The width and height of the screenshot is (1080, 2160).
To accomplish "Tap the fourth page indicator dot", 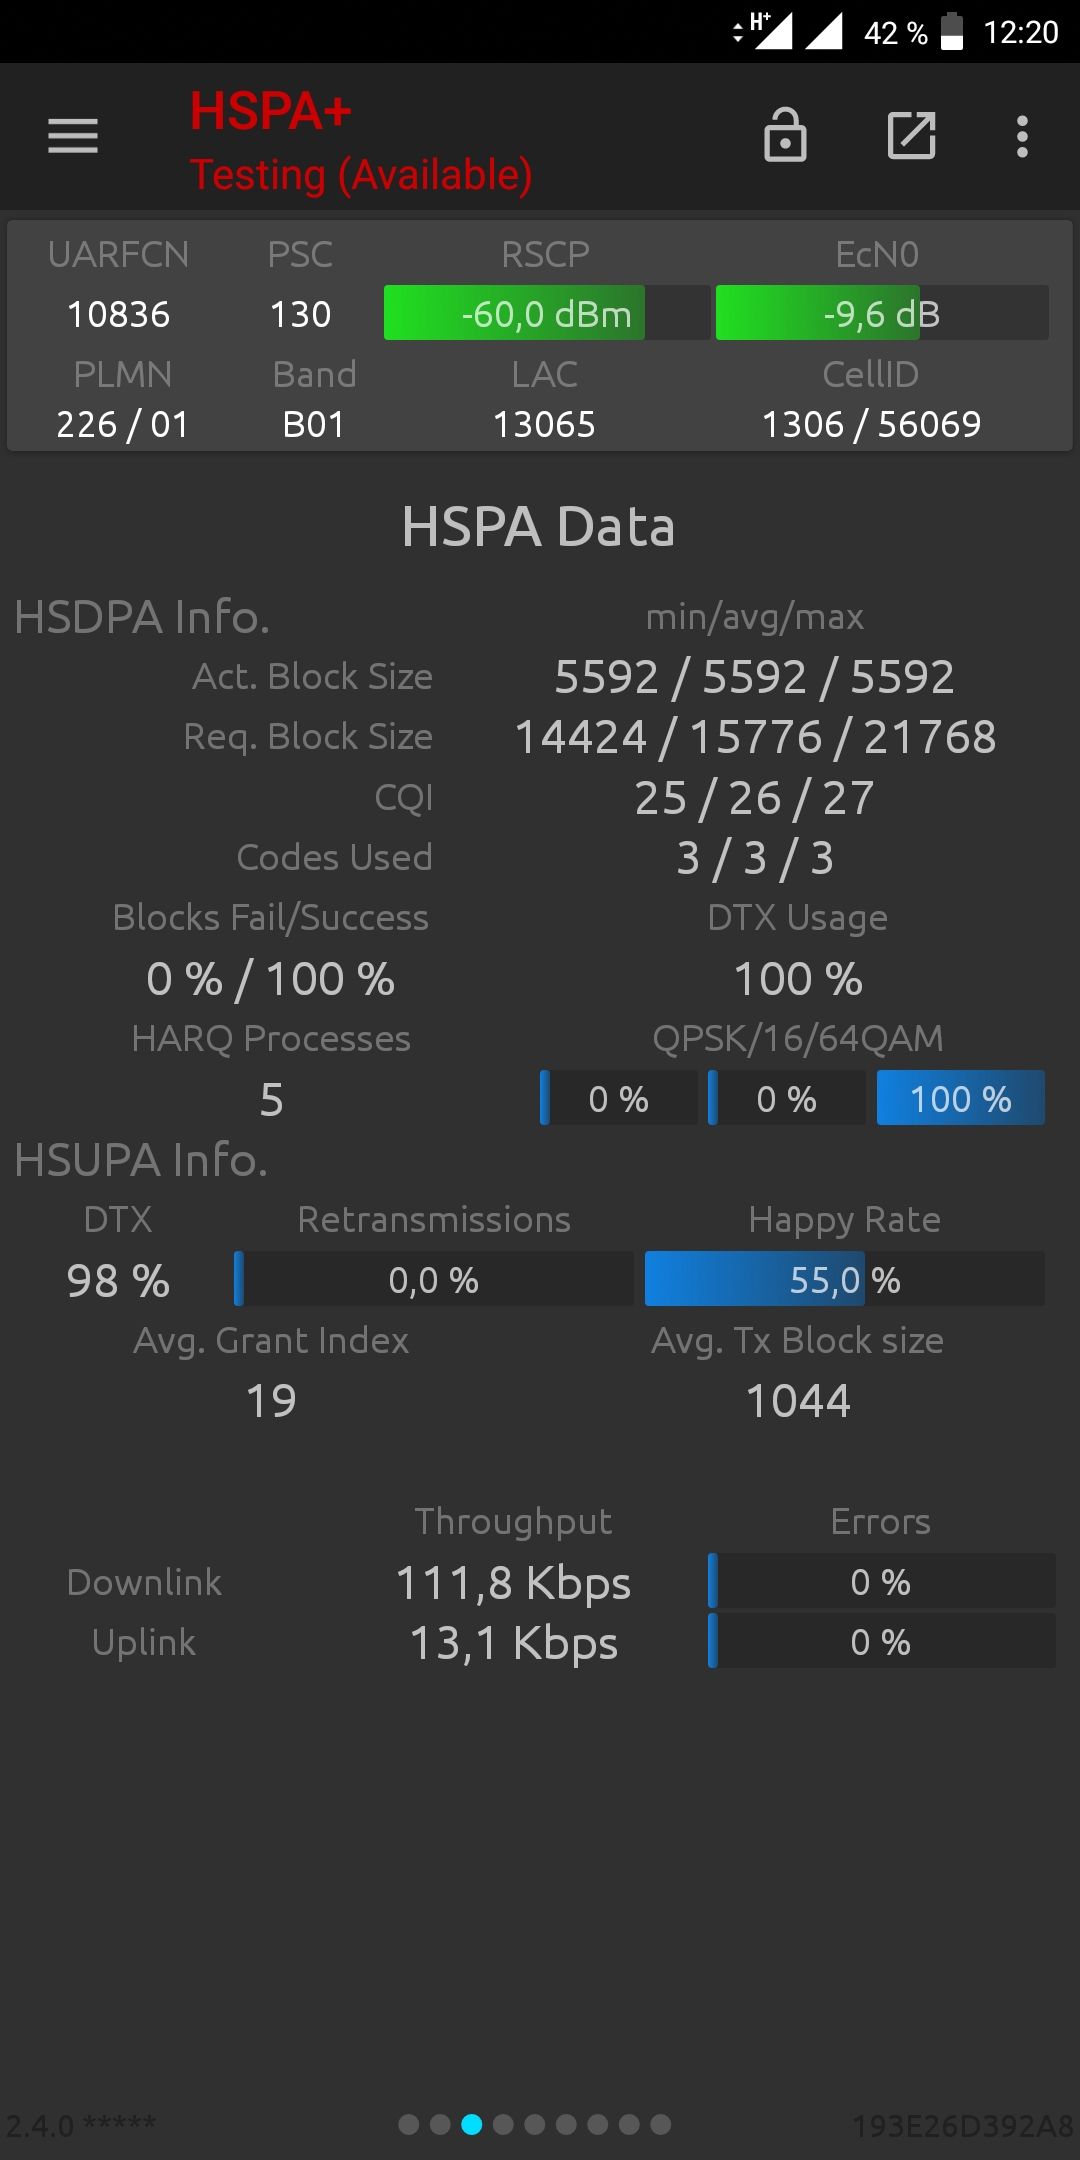I will coord(503,2124).
